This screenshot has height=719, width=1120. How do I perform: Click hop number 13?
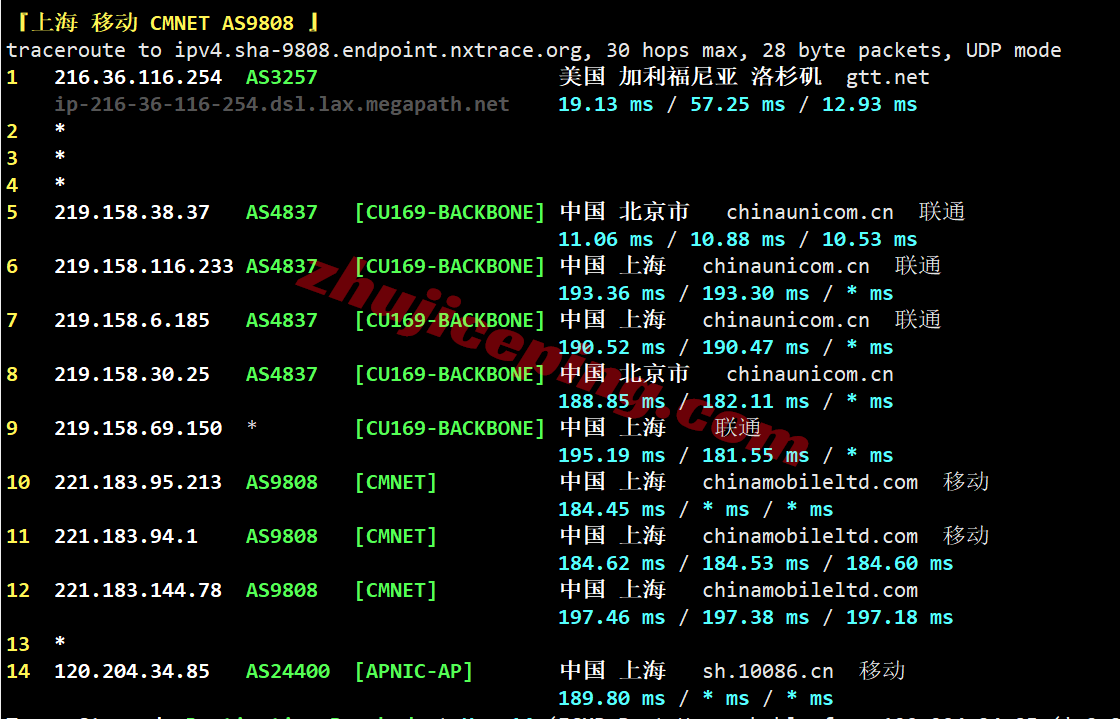click(x=19, y=645)
